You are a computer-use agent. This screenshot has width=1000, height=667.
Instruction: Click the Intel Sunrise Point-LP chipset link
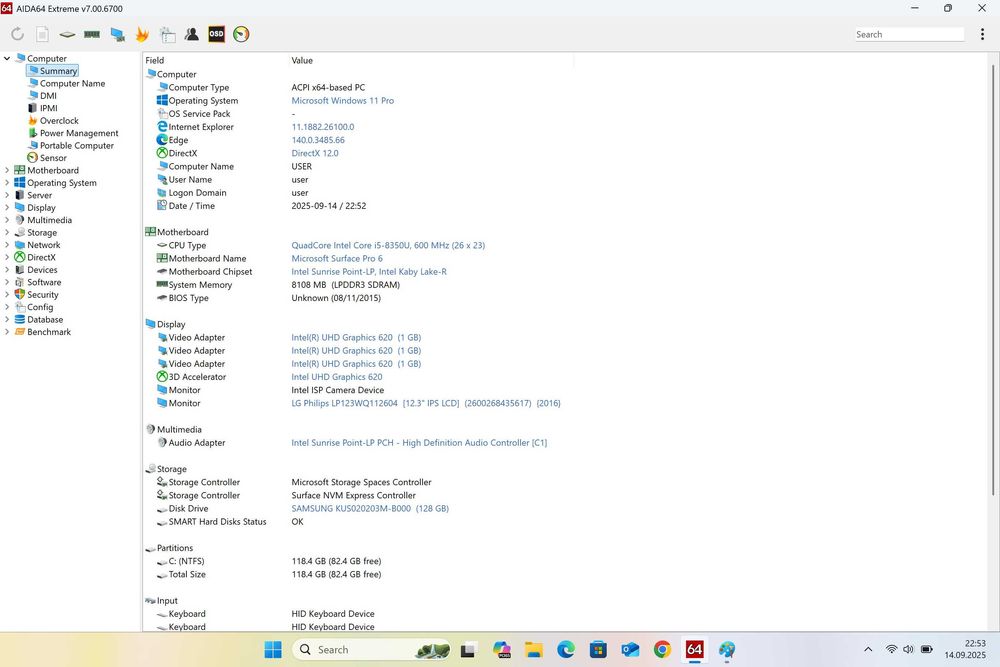(x=369, y=272)
